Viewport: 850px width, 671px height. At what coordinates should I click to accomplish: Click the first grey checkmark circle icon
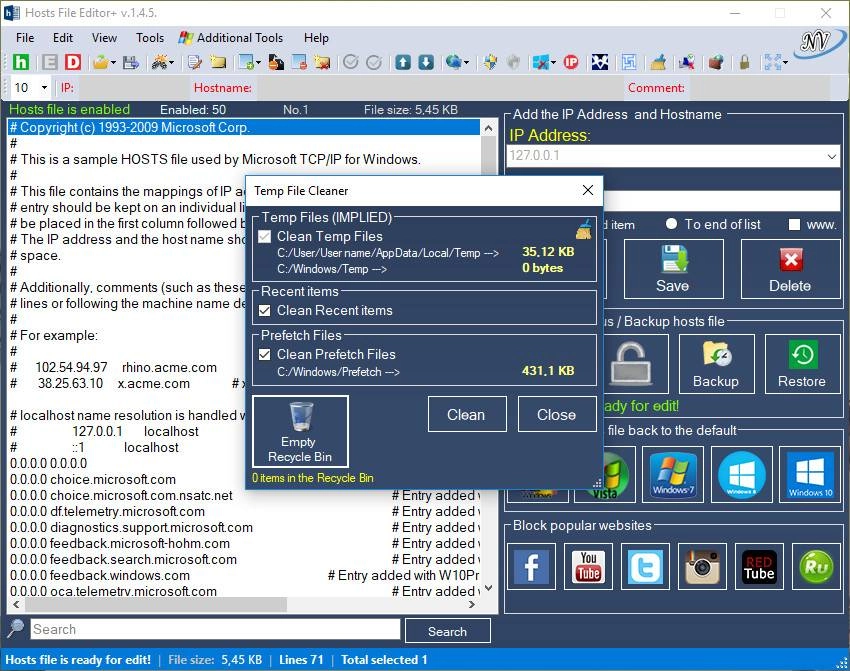pyautogui.click(x=351, y=62)
